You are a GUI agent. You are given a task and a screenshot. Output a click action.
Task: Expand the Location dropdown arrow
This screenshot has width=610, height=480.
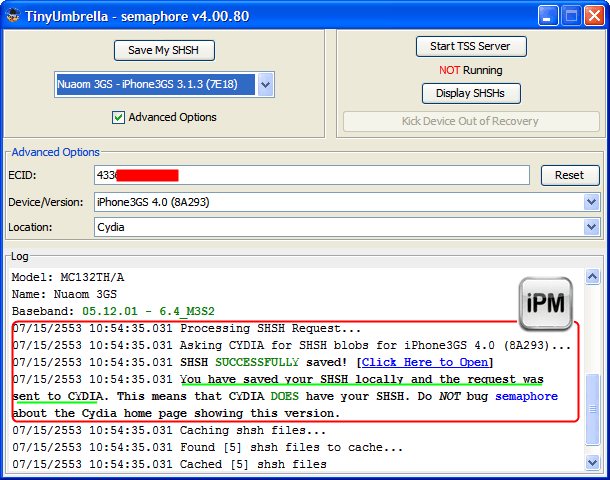tap(591, 227)
